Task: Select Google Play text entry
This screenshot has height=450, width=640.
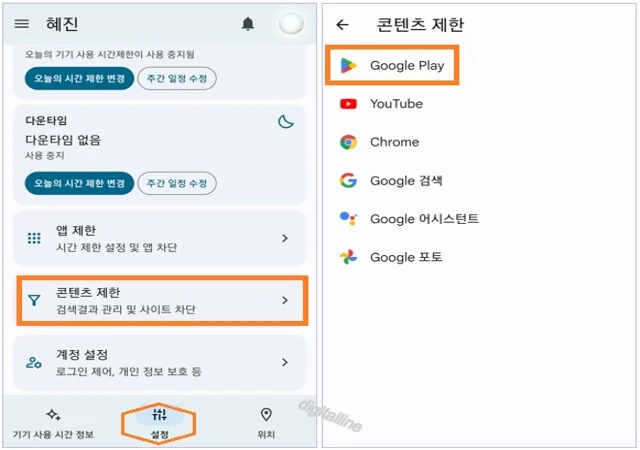Action: (x=407, y=65)
